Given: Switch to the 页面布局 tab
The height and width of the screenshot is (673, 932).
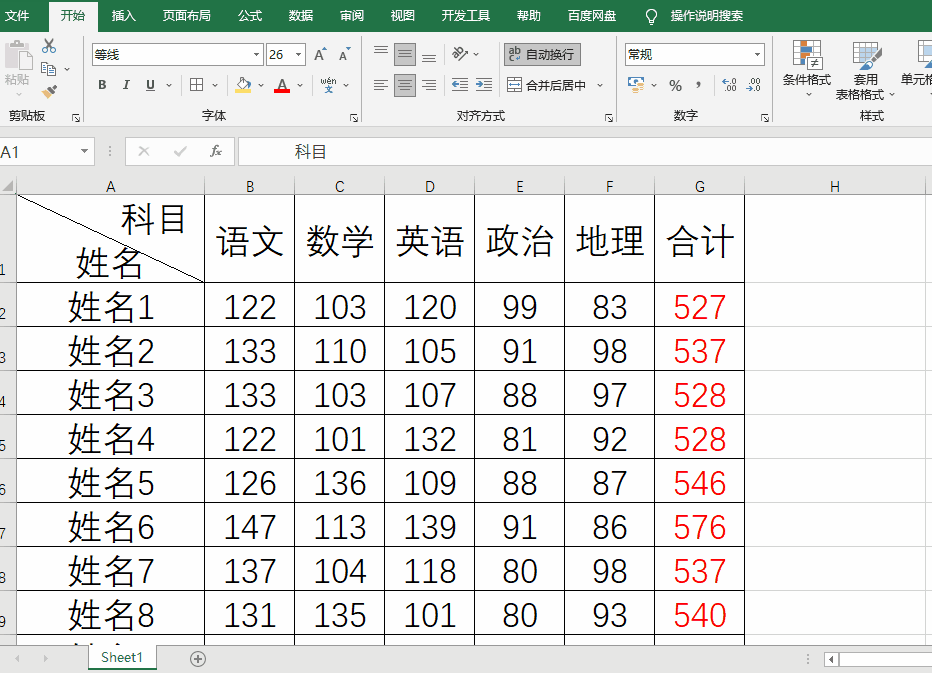Looking at the screenshot, I should point(187,15).
